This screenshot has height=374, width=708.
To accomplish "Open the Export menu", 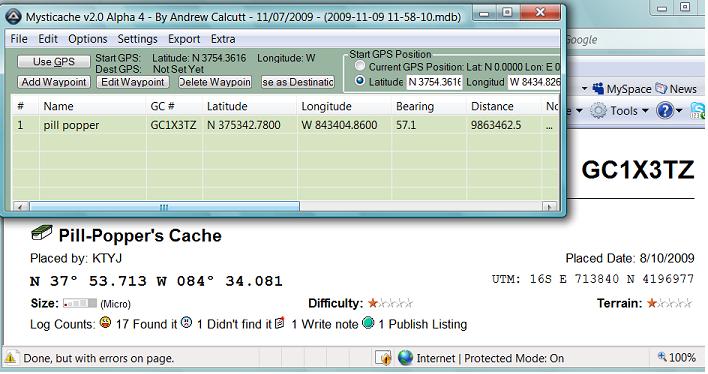I will 184,39.
